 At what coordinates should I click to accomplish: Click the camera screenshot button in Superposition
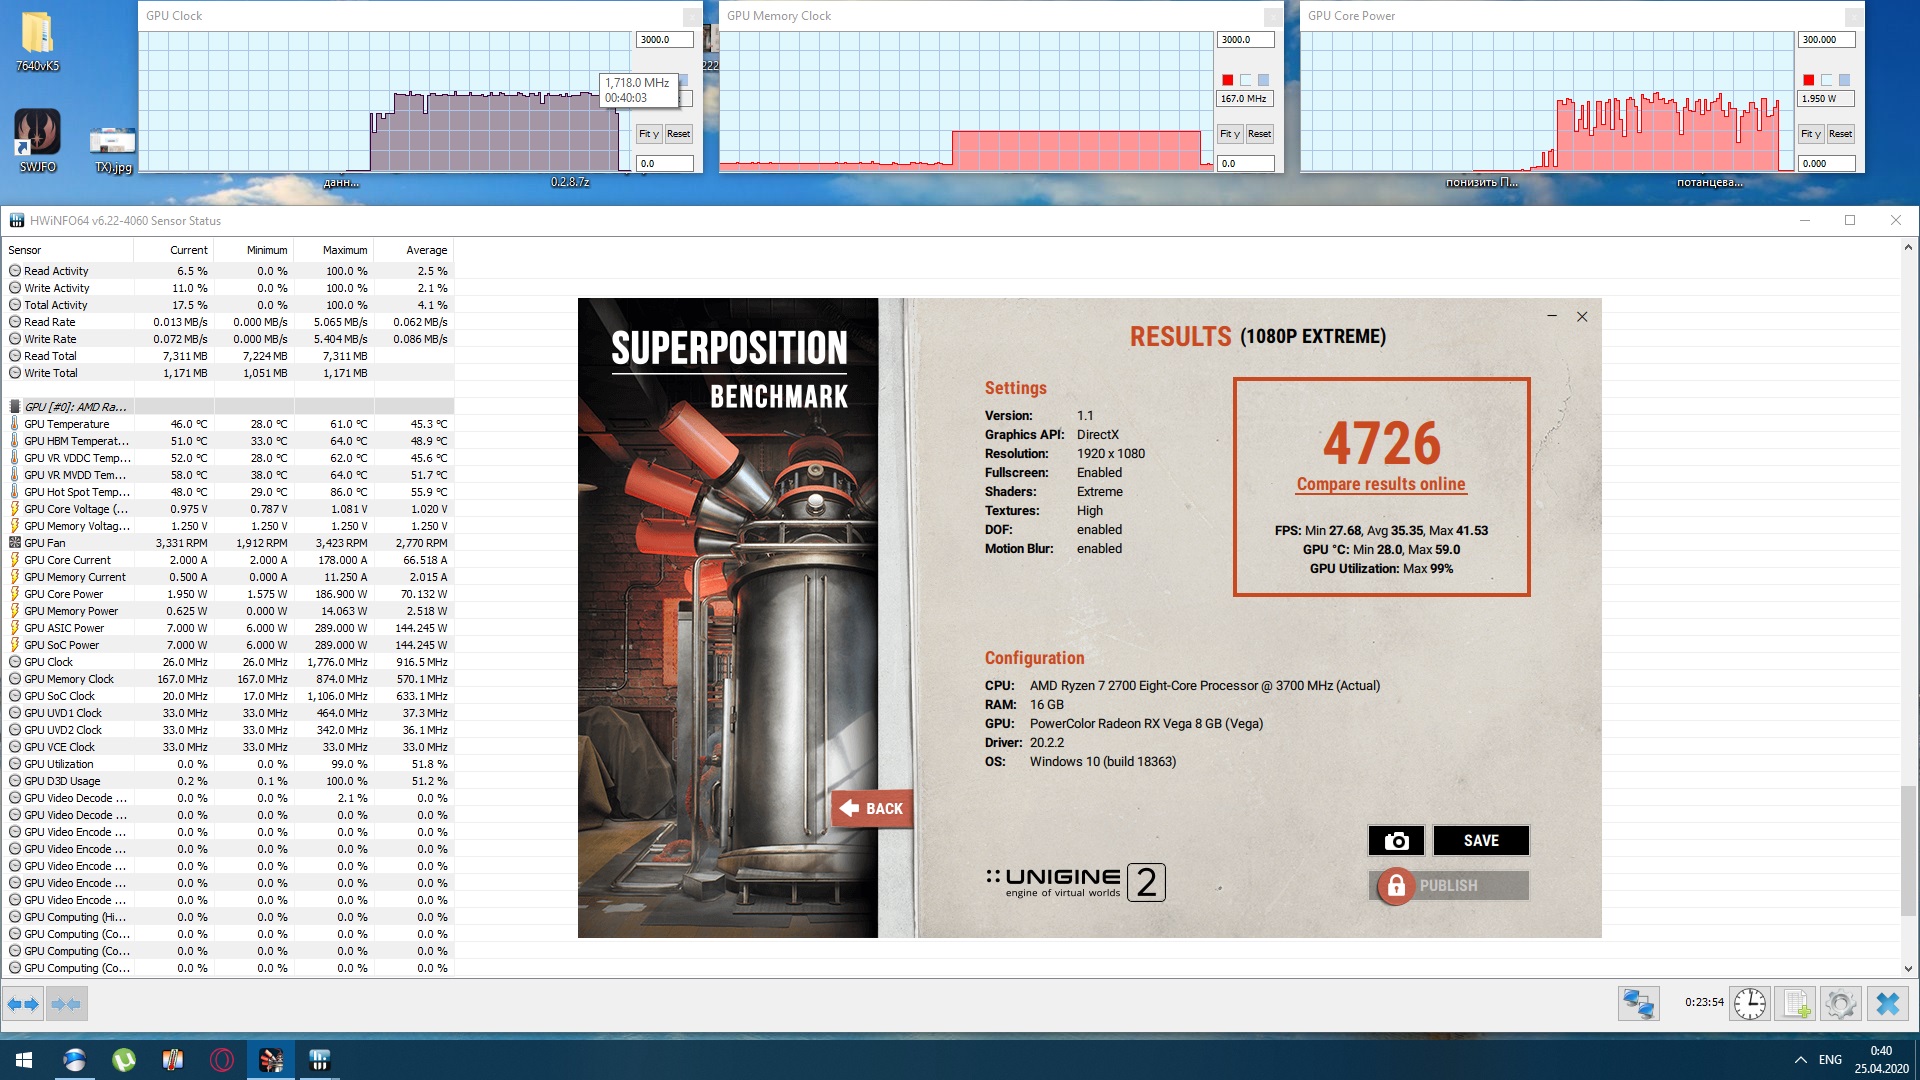(x=1396, y=841)
